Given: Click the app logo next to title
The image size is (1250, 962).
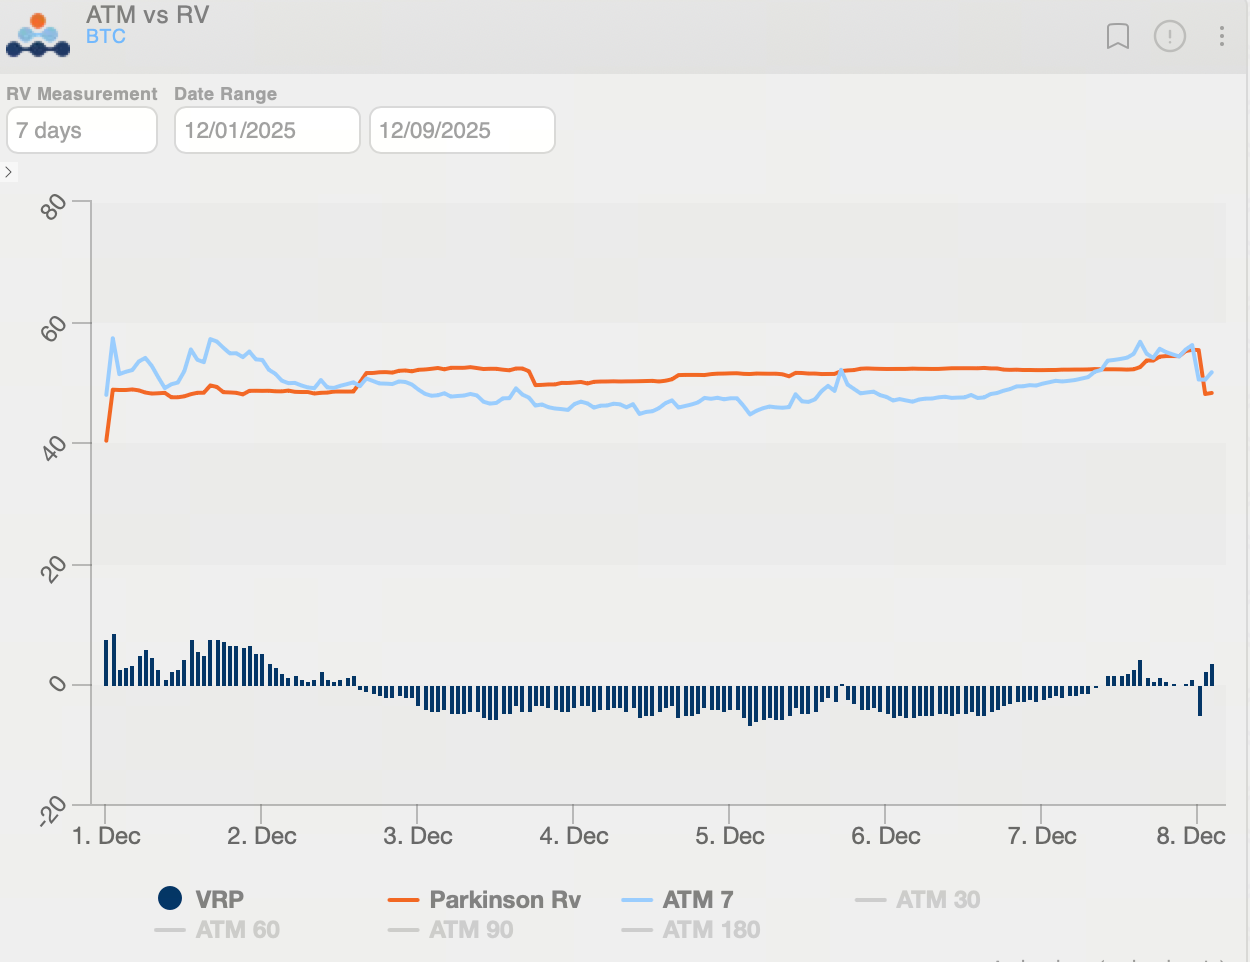Looking at the screenshot, I should click(38, 35).
